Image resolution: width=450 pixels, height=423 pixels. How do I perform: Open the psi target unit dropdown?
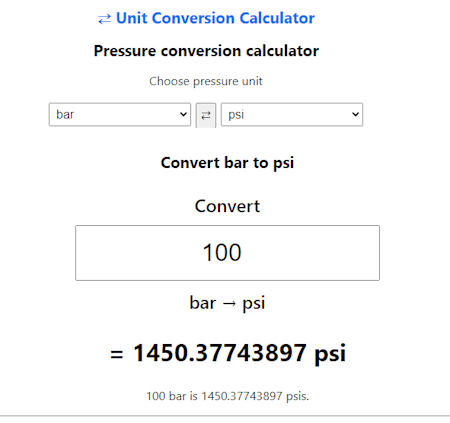click(292, 115)
